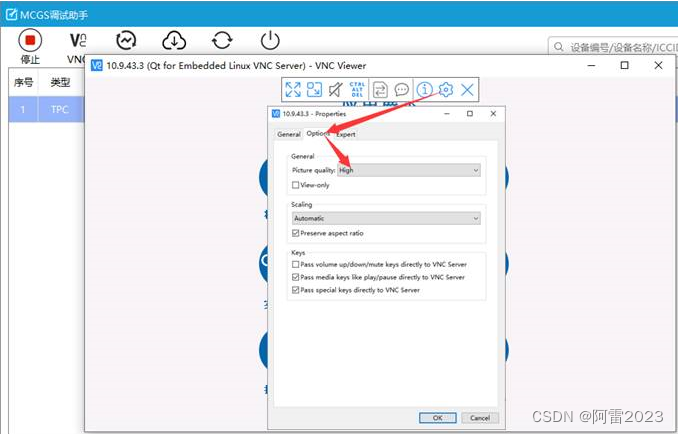Toggle the View-only checkbox

(296, 185)
